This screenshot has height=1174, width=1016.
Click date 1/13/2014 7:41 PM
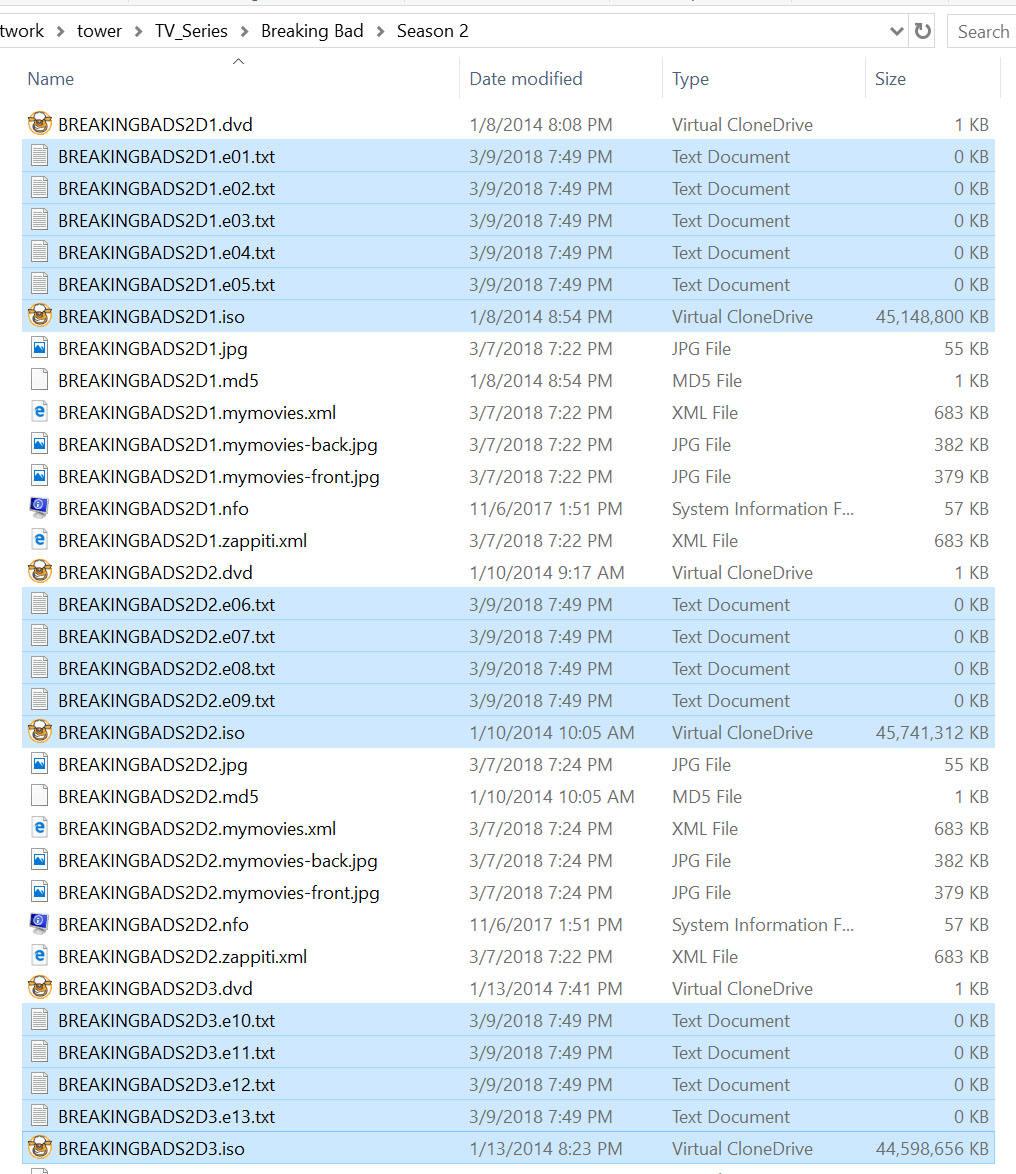point(546,988)
